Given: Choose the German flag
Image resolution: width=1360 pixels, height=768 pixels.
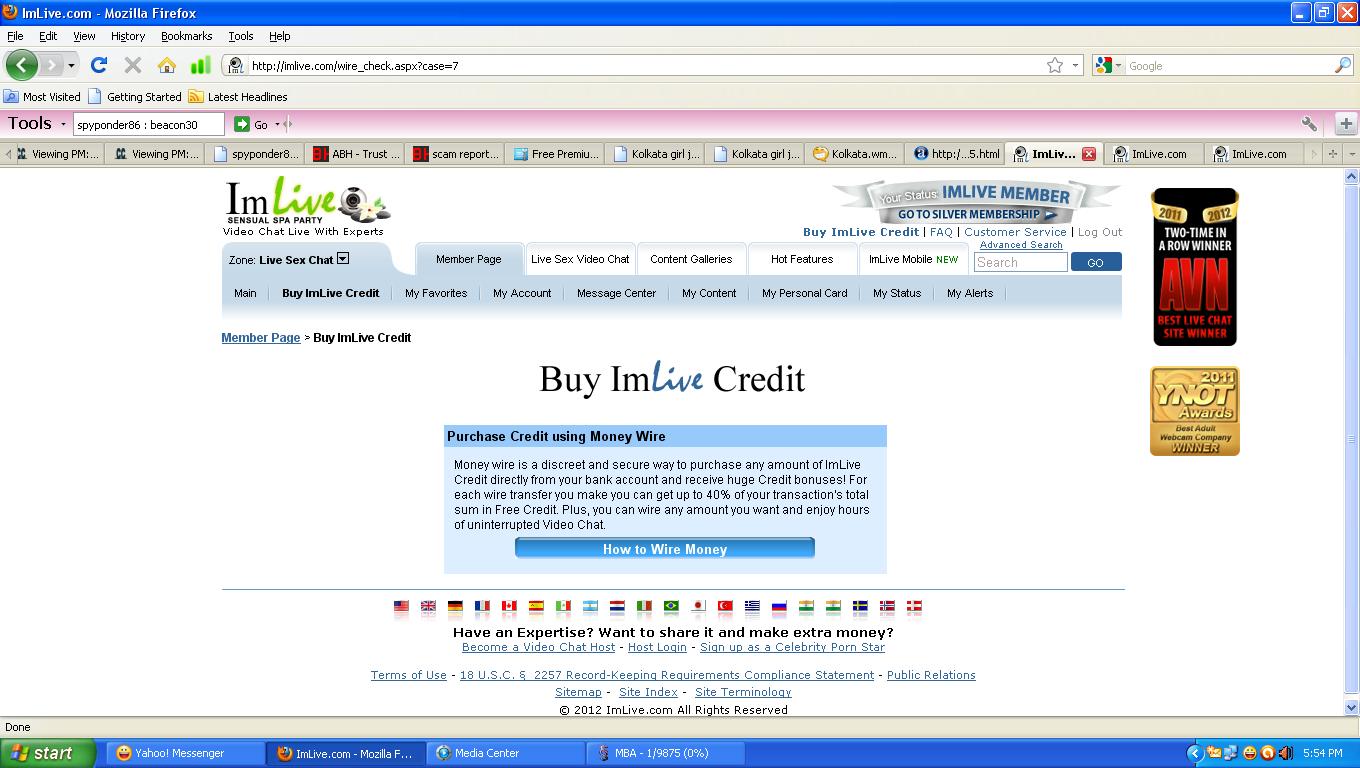Looking at the screenshot, I should tap(455, 606).
